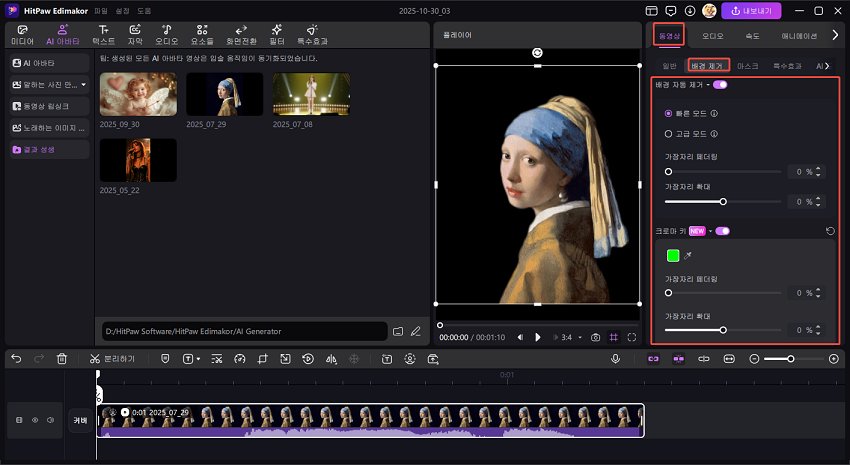
Task: Click the fullscreen icon in the player
Action: click(632, 338)
